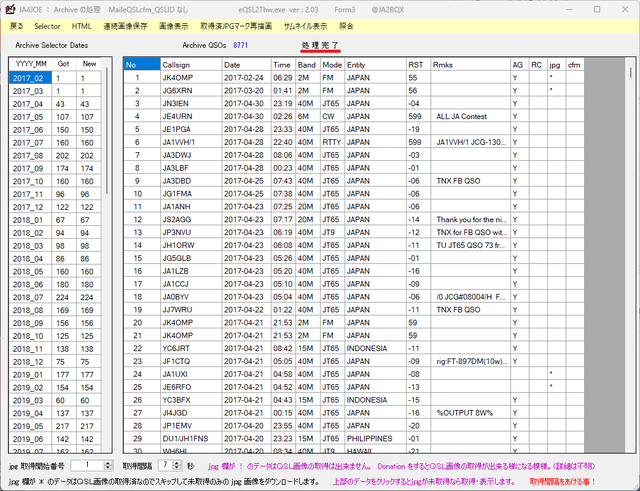This screenshot has width=640, height=491.
Task: Click the Date column header
Action: pyautogui.click(x=247, y=64)
